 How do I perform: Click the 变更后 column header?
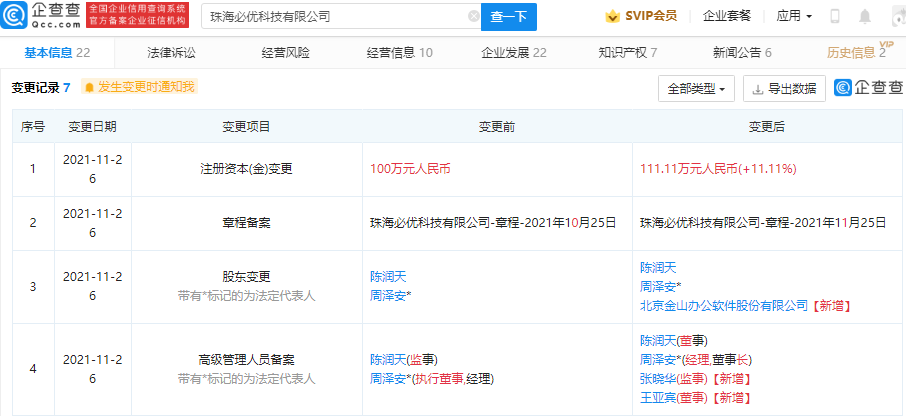767,127
